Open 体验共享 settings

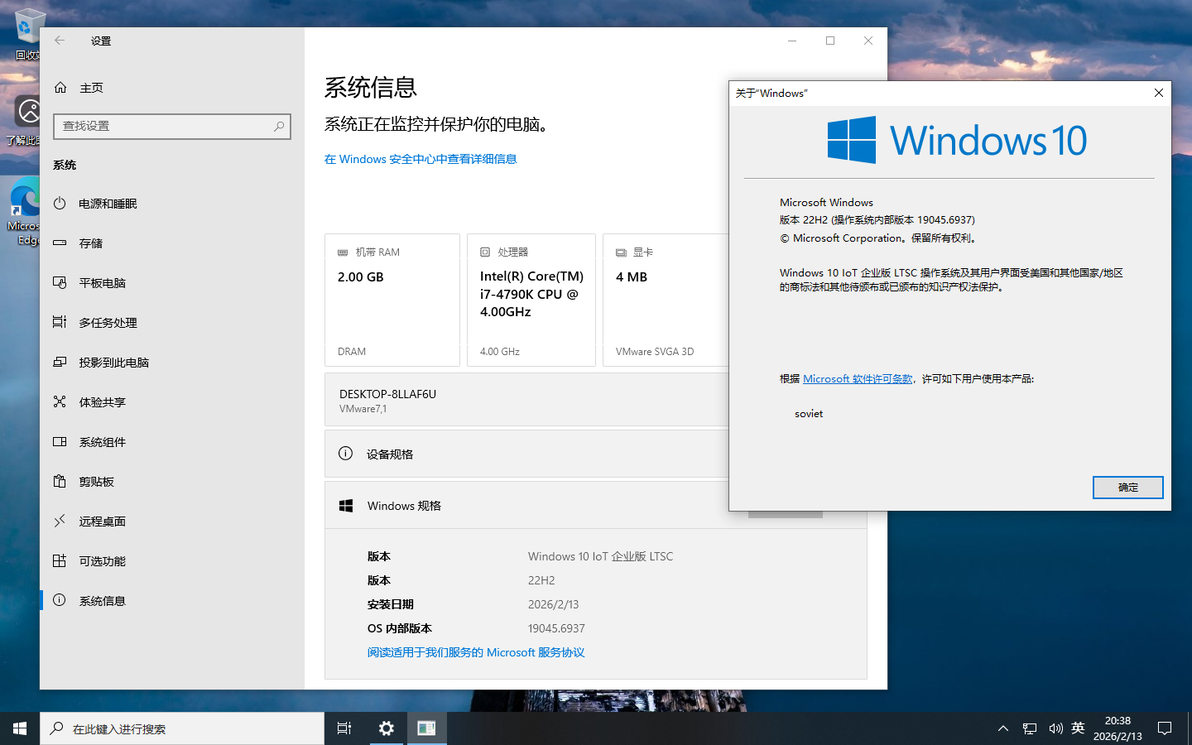(172, 402)
